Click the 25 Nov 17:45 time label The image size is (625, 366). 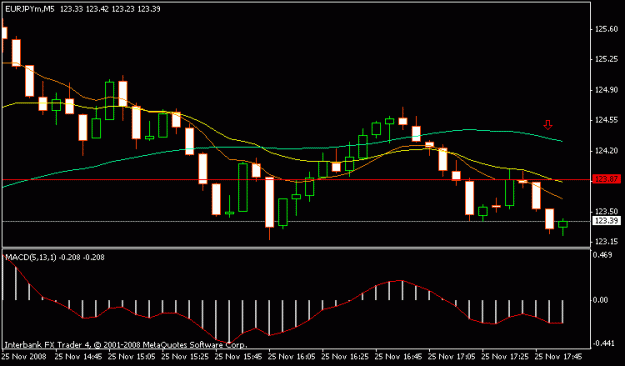pyautogui.click(x=559, y=356)
